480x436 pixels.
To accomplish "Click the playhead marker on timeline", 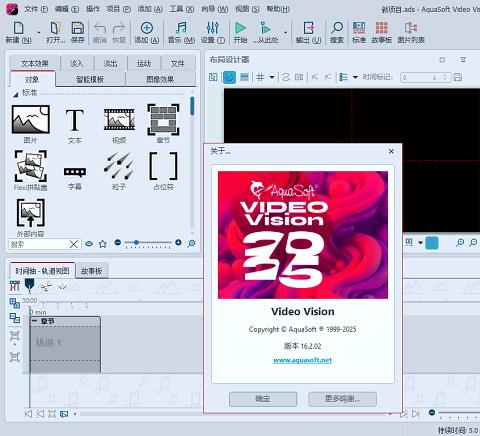I will tap(30, 285).
